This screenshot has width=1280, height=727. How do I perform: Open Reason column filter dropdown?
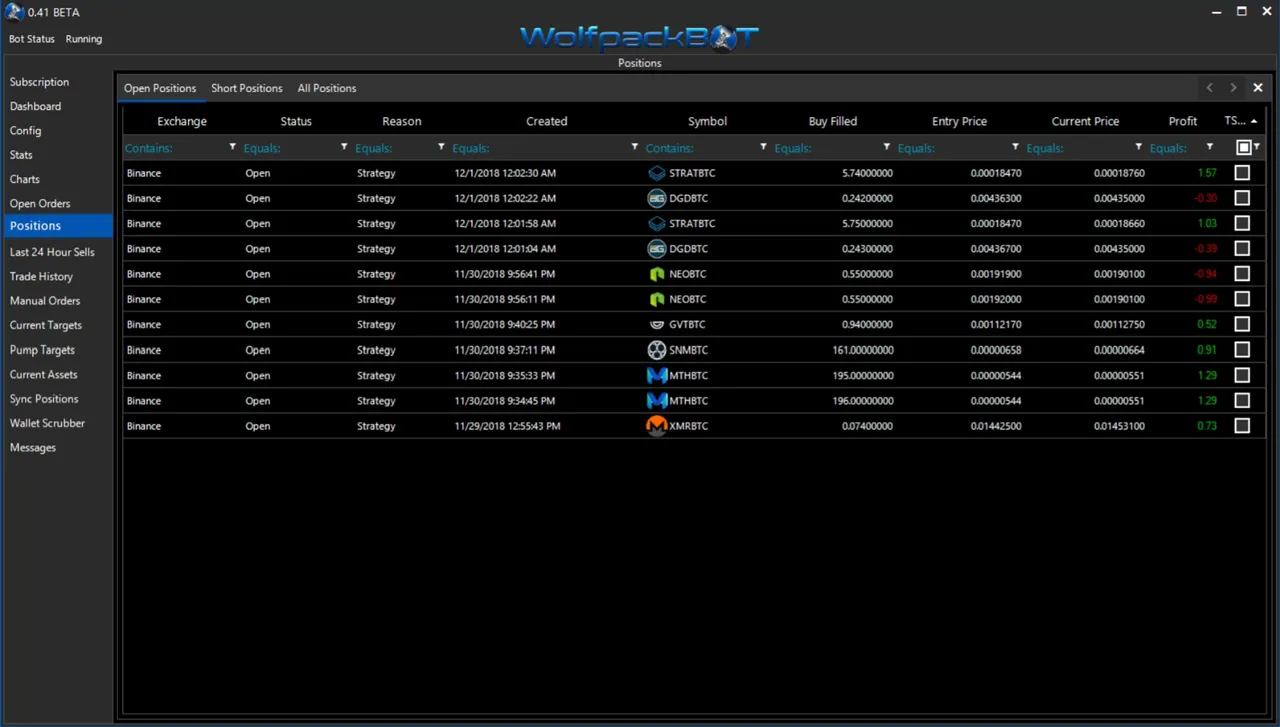coord(441,147)
